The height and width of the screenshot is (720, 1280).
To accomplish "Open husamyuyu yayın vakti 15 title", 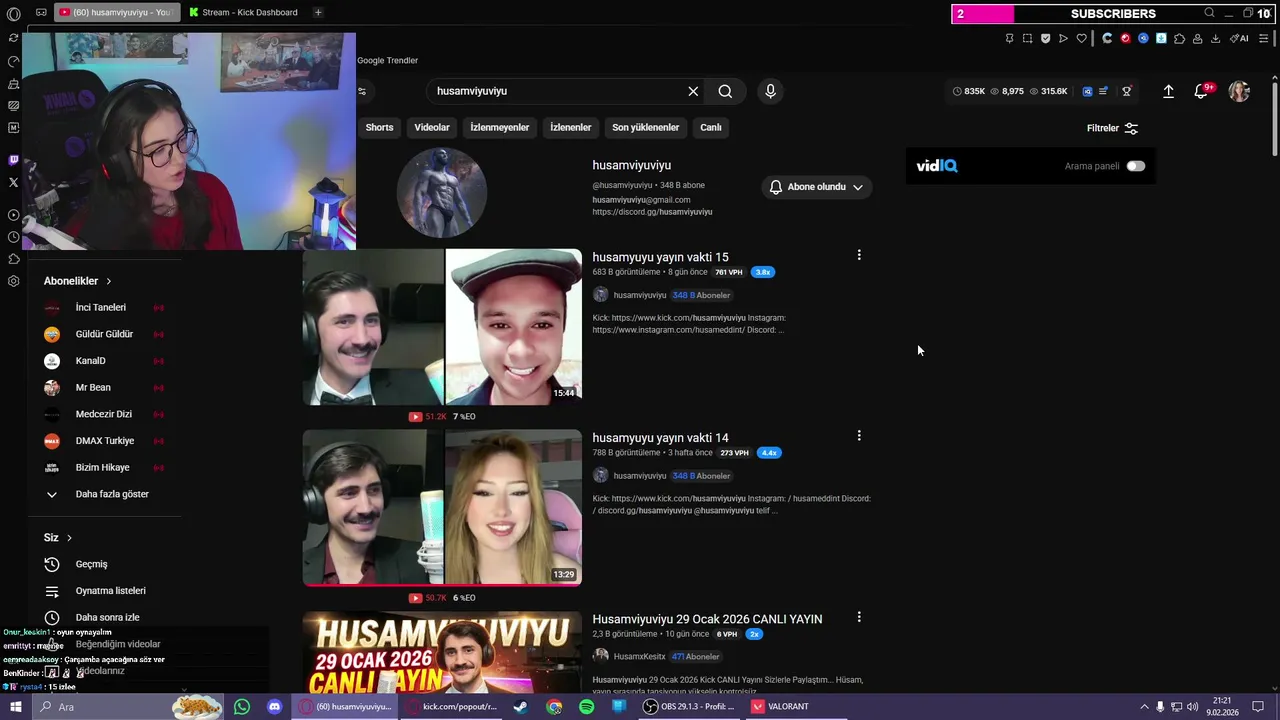I will (x=660, y=257).
